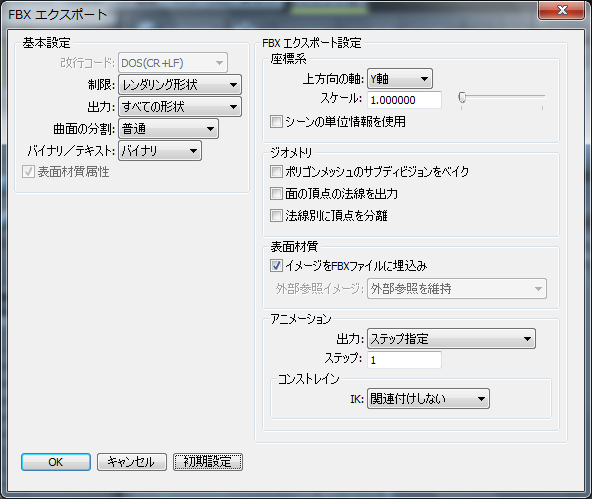Enable 面の頂点の法線を出力 checkbox

(x=276, y=194)
